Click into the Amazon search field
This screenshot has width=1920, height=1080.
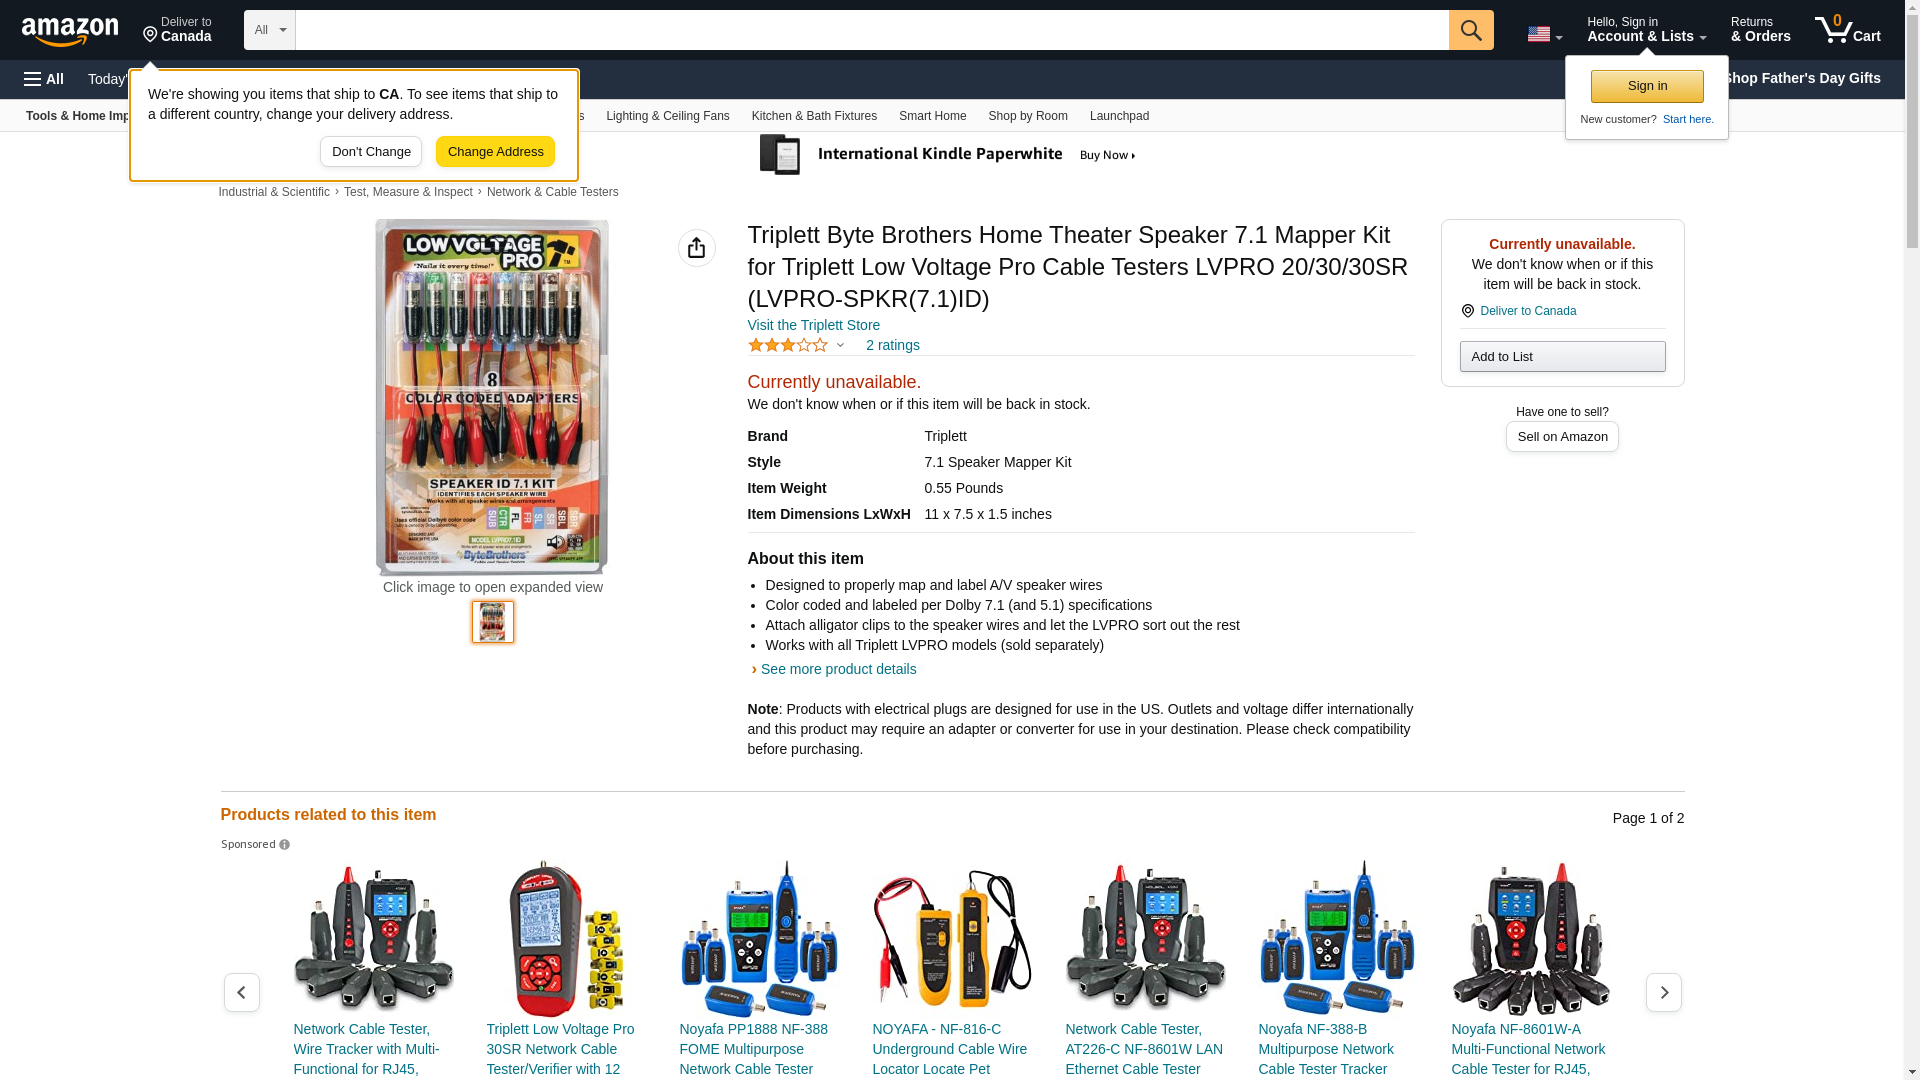(x=872, y=30)
